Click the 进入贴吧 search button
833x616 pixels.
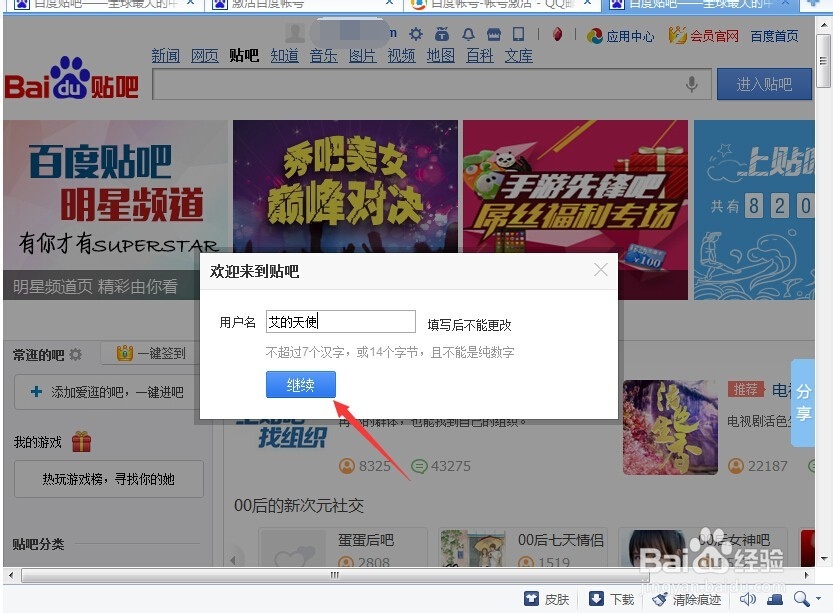[x=763, y=84]
